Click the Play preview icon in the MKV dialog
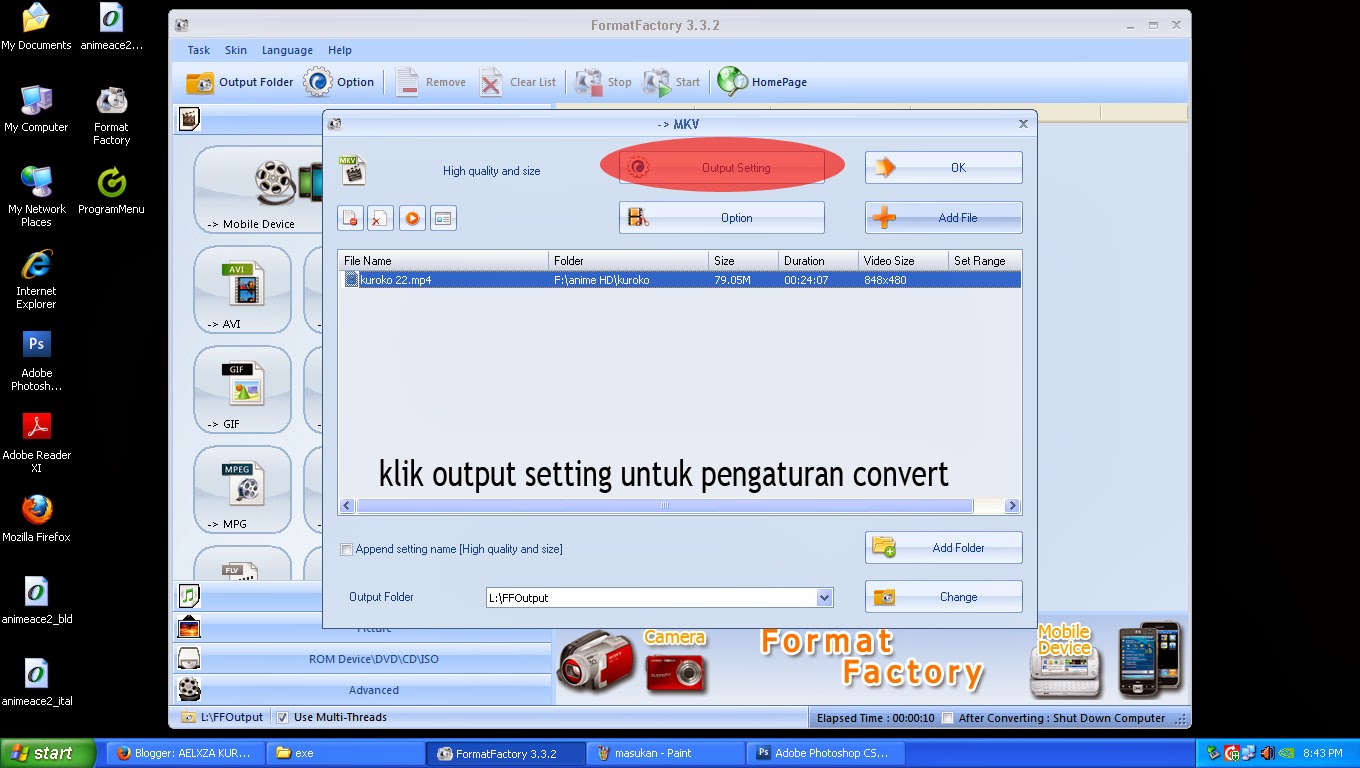 pos(412,217)
